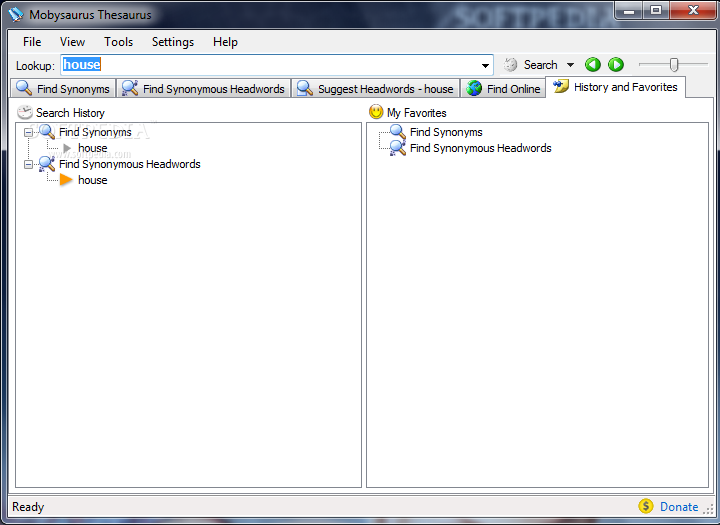Click the Mobysaurus Thesaurus title bar icon
Image resolution: width=720 pixels, height=525 pixels.
tap(16, 15)
